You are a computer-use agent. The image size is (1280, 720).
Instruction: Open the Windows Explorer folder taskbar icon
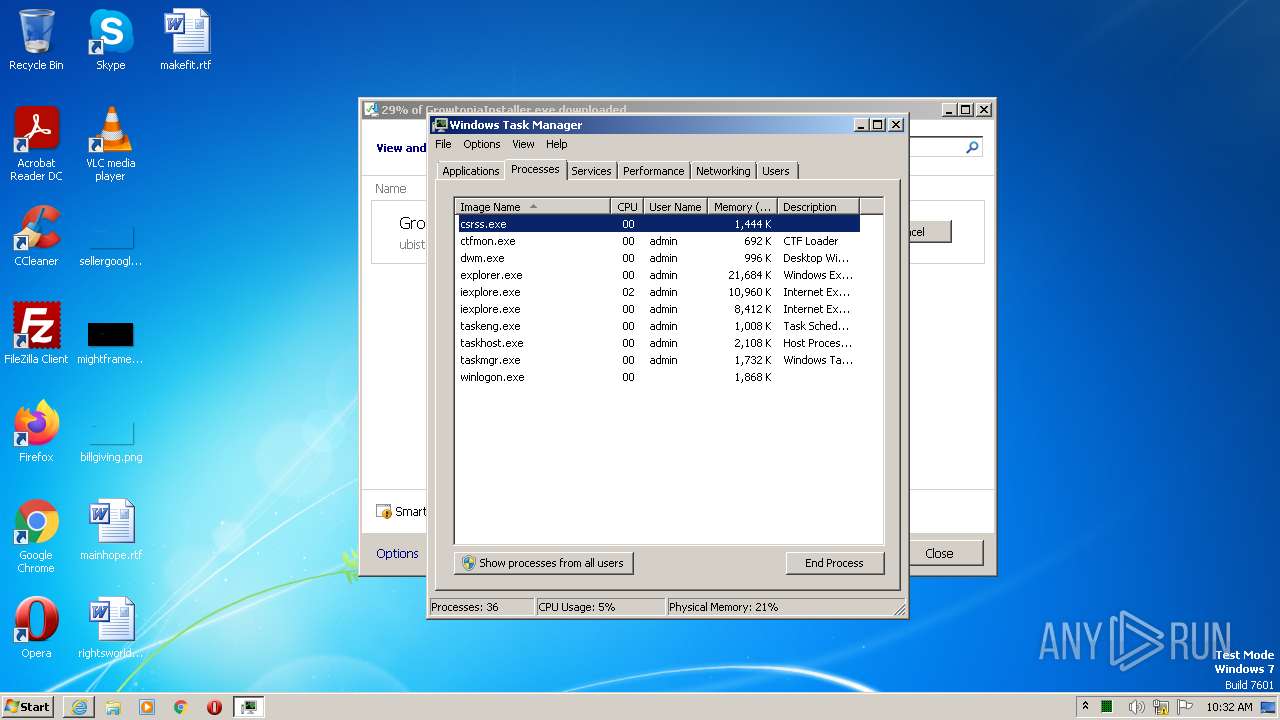(113, 707)
